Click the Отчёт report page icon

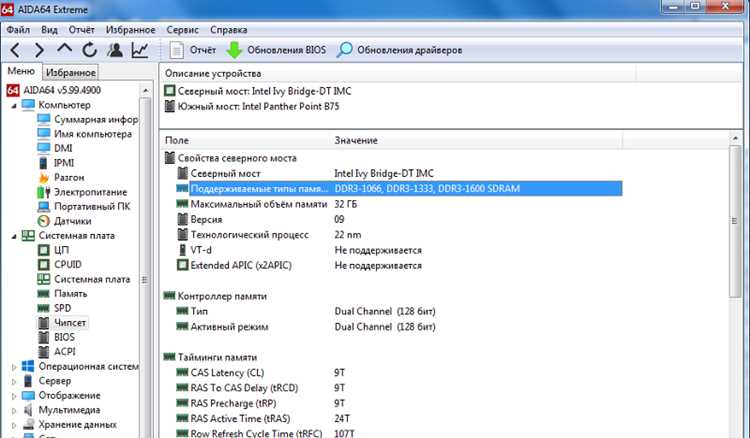(176, 50)
